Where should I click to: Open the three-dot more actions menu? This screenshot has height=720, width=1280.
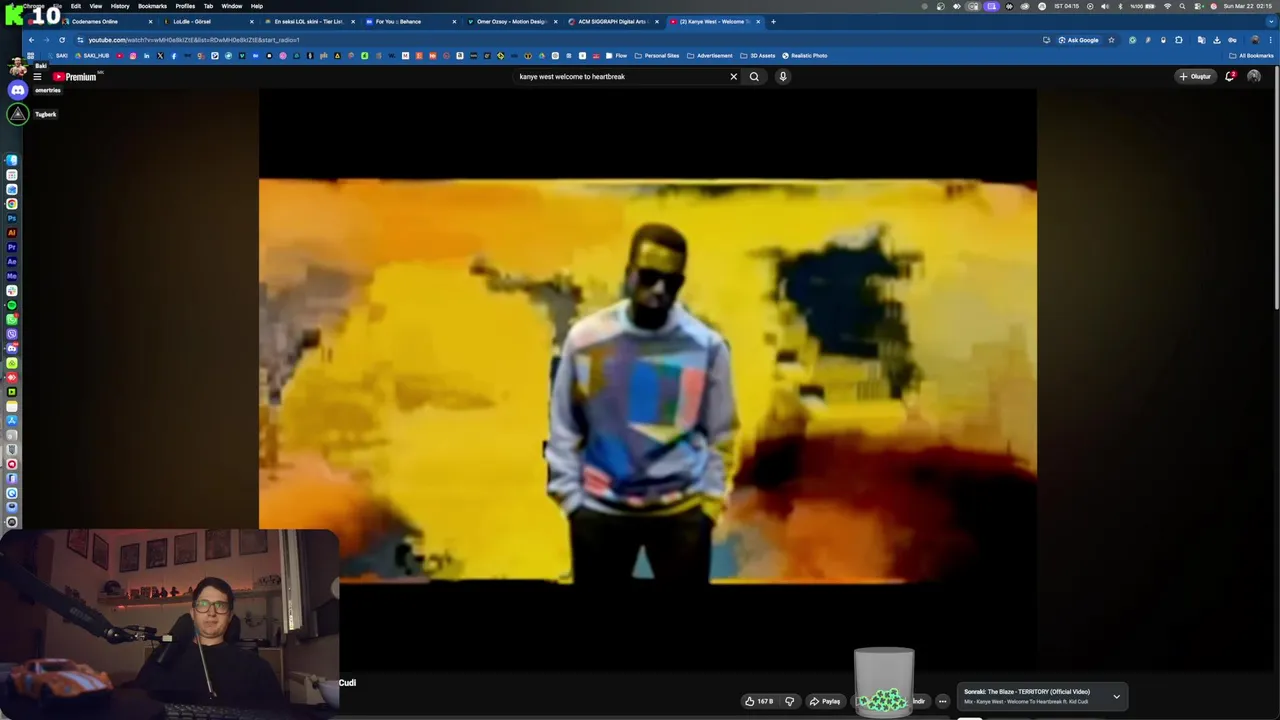[x=942, y=701]
